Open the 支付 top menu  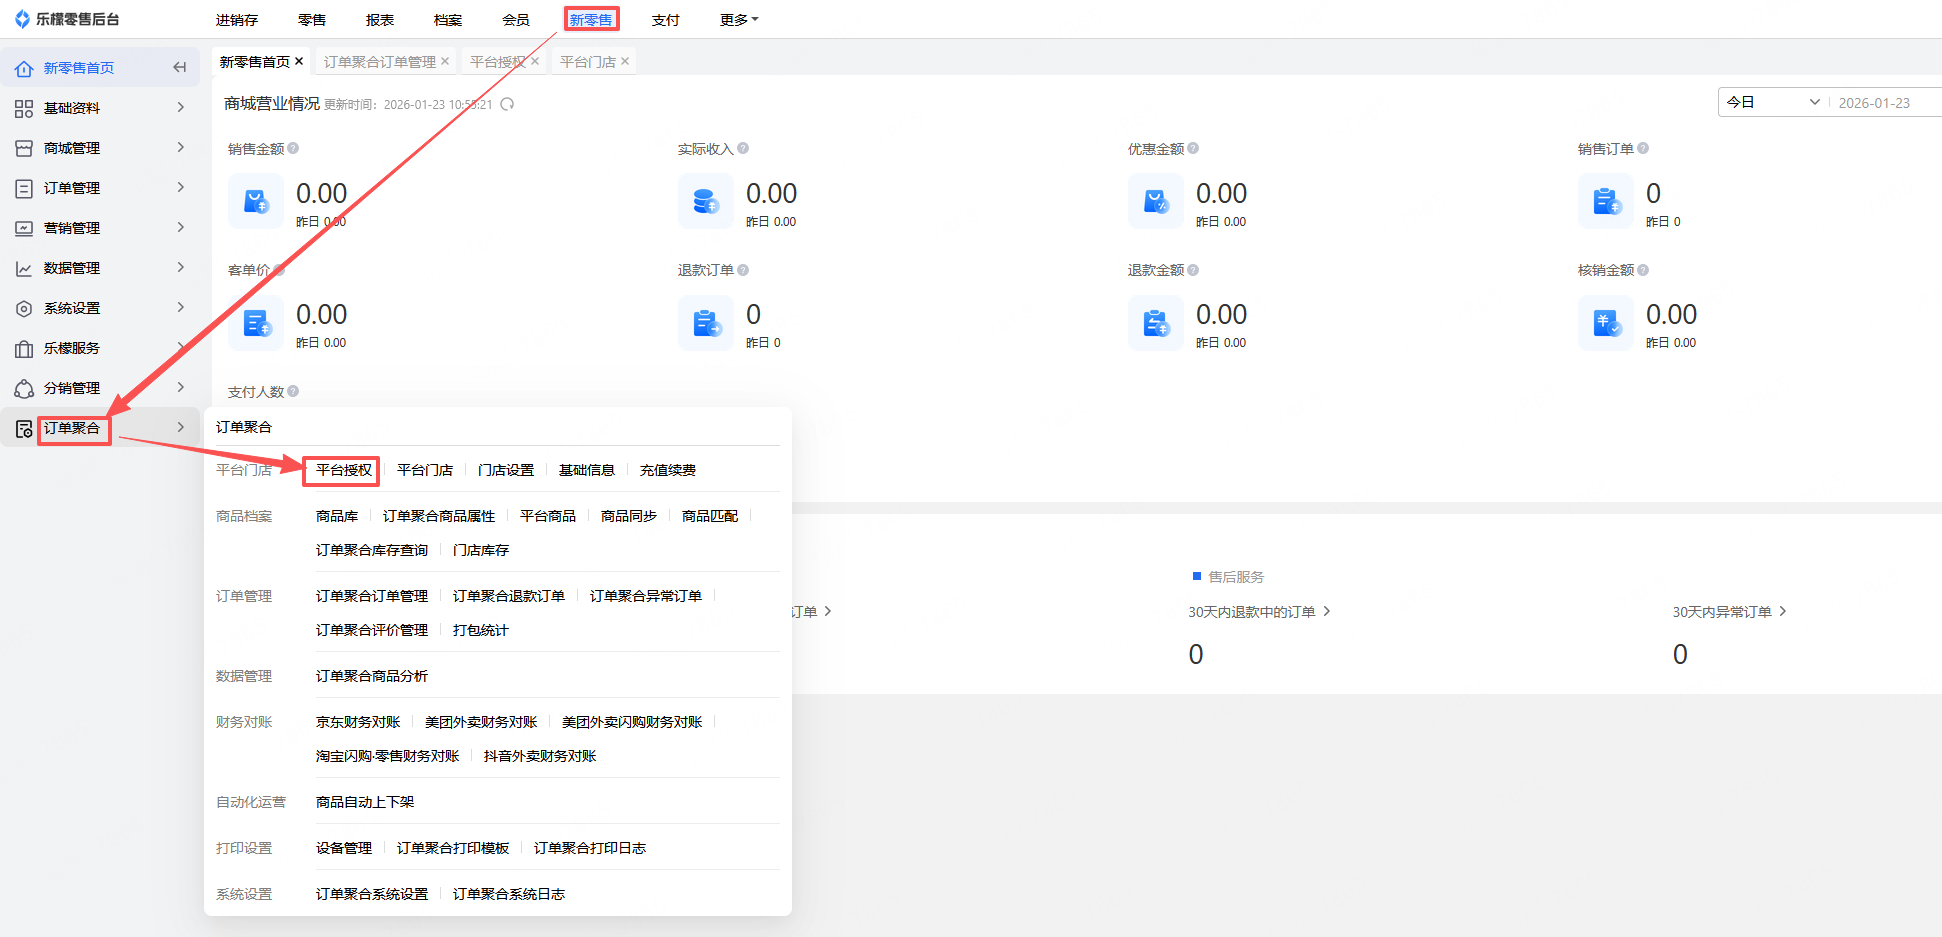point(666,20)
